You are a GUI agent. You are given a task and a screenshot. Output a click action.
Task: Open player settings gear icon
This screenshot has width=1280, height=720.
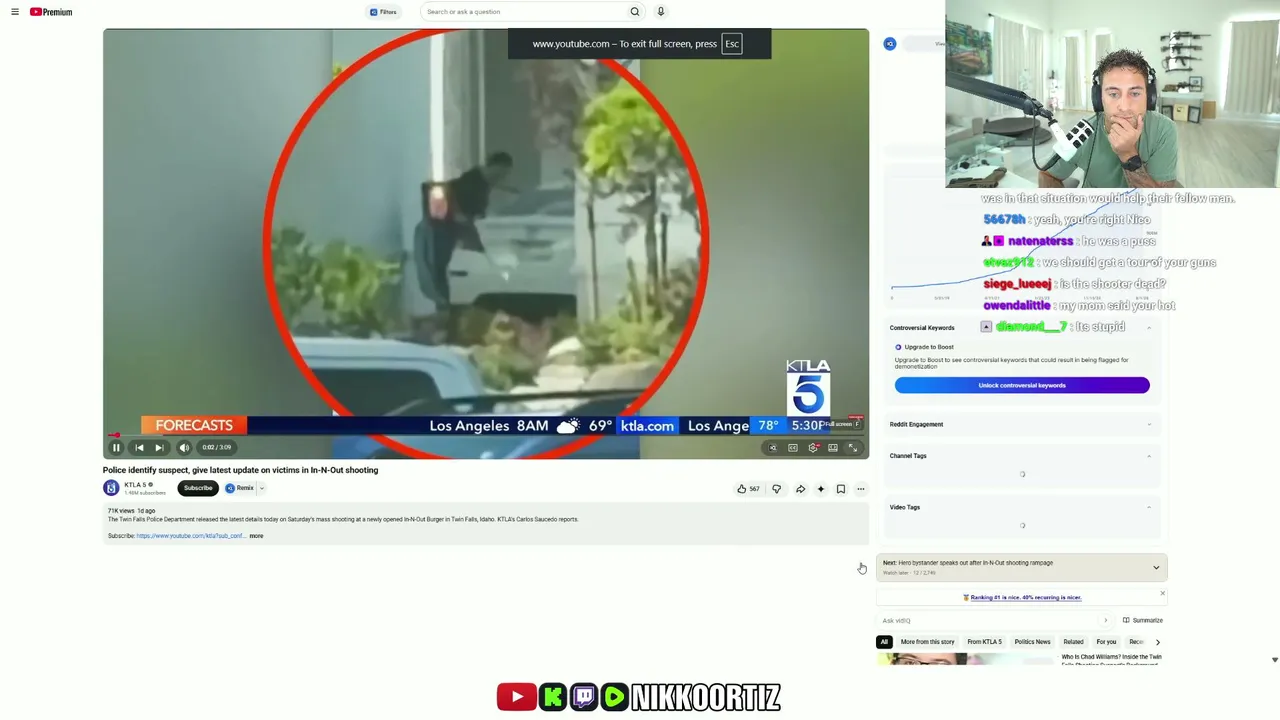813,448
